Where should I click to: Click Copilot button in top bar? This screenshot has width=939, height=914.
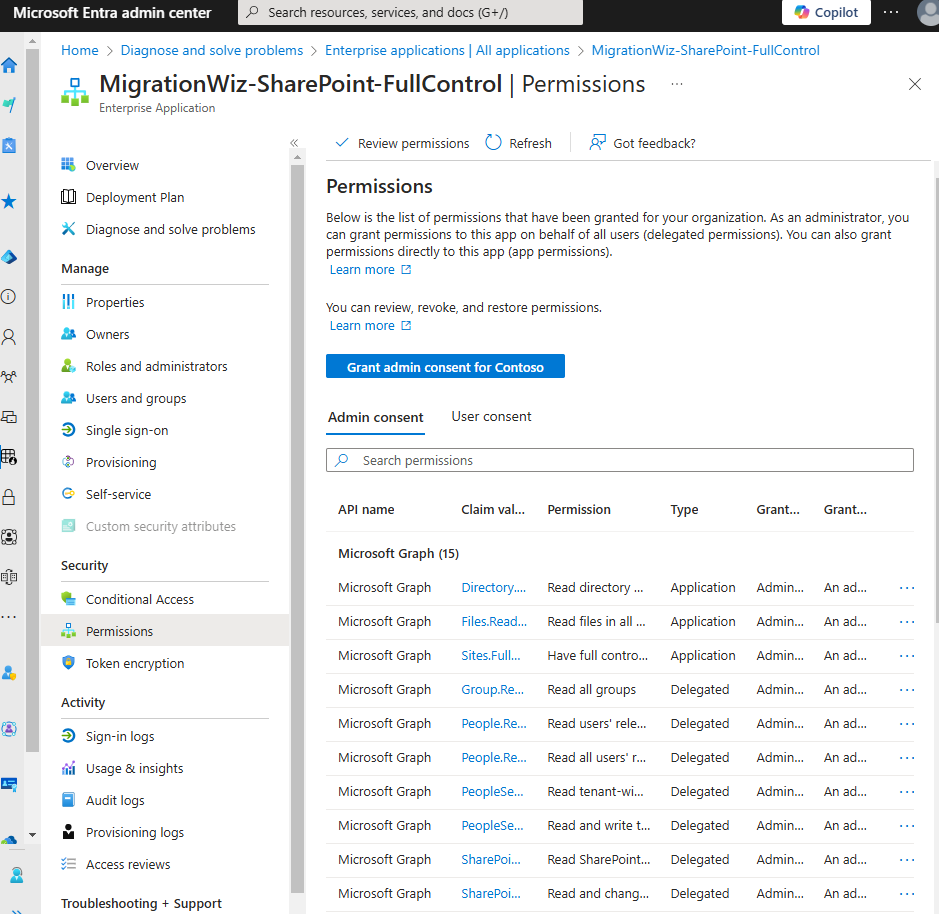(826, 13)
